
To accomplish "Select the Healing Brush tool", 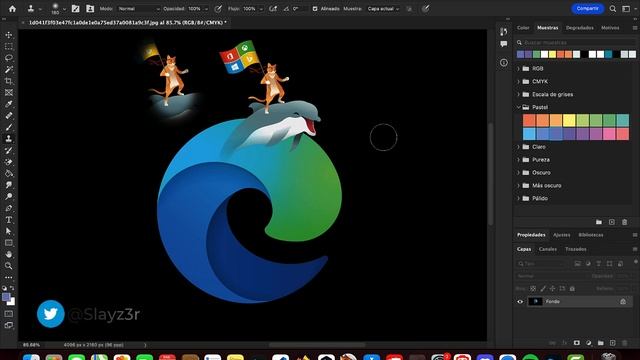I will [9, 116].
